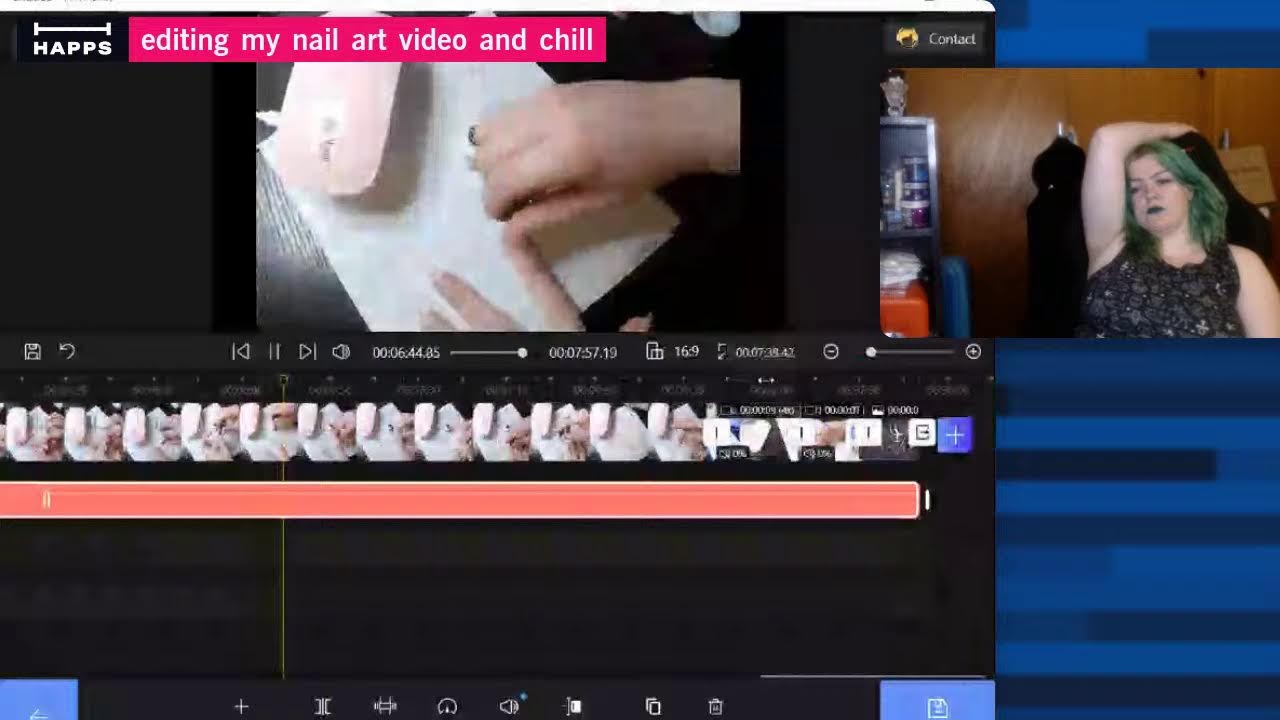Go back with the blue arrow button
Image resolution: width=1280 pixels, height=720 pixels.
coord(38,701)
